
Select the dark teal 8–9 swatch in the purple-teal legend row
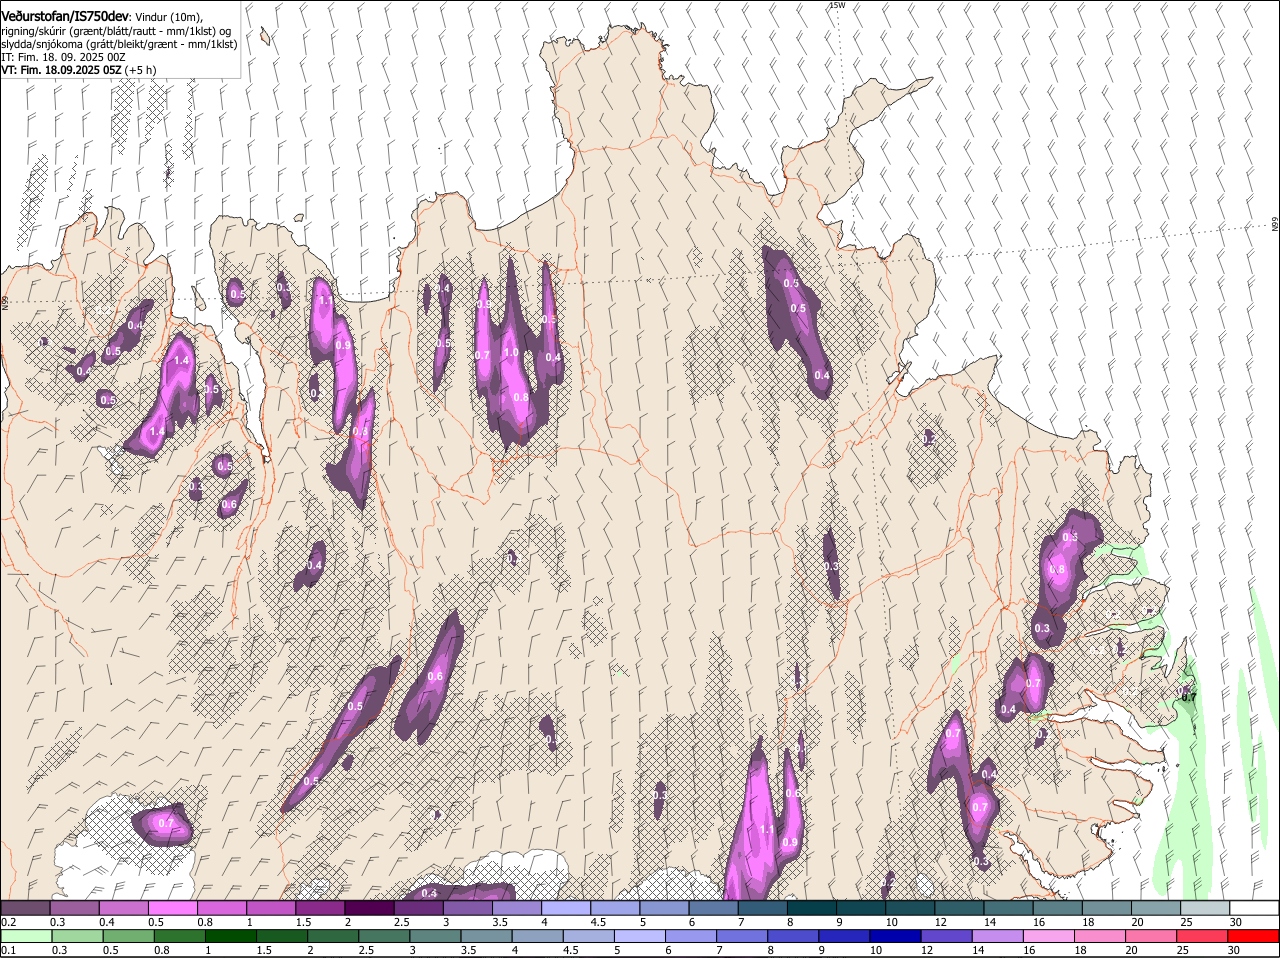[812, 908]
